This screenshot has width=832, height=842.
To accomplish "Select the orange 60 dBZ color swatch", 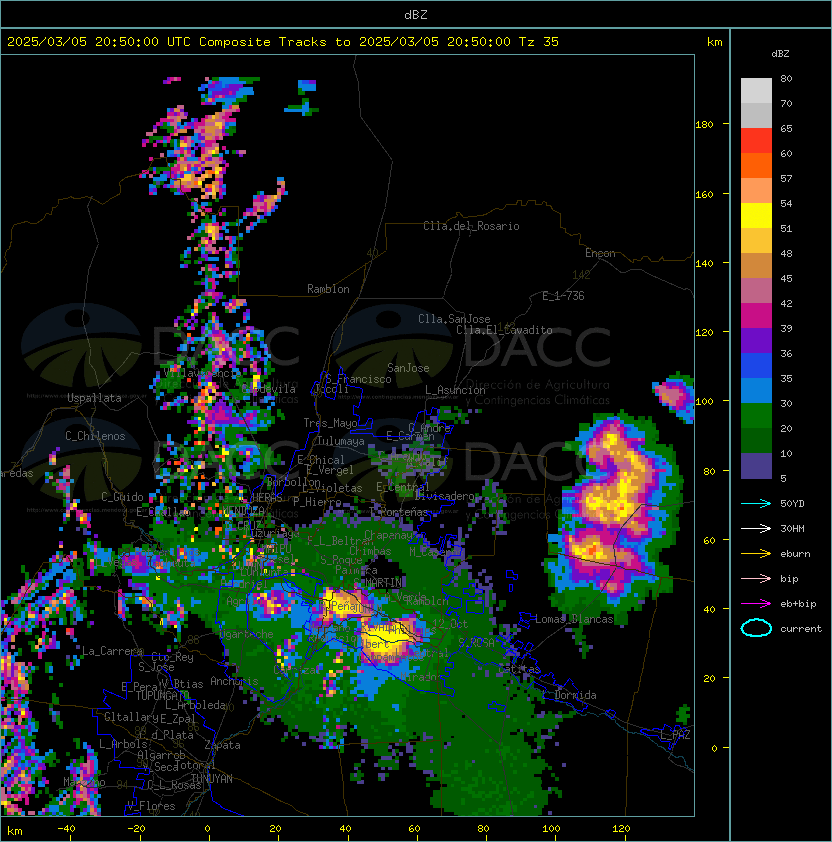I will [x=756, y=165].
